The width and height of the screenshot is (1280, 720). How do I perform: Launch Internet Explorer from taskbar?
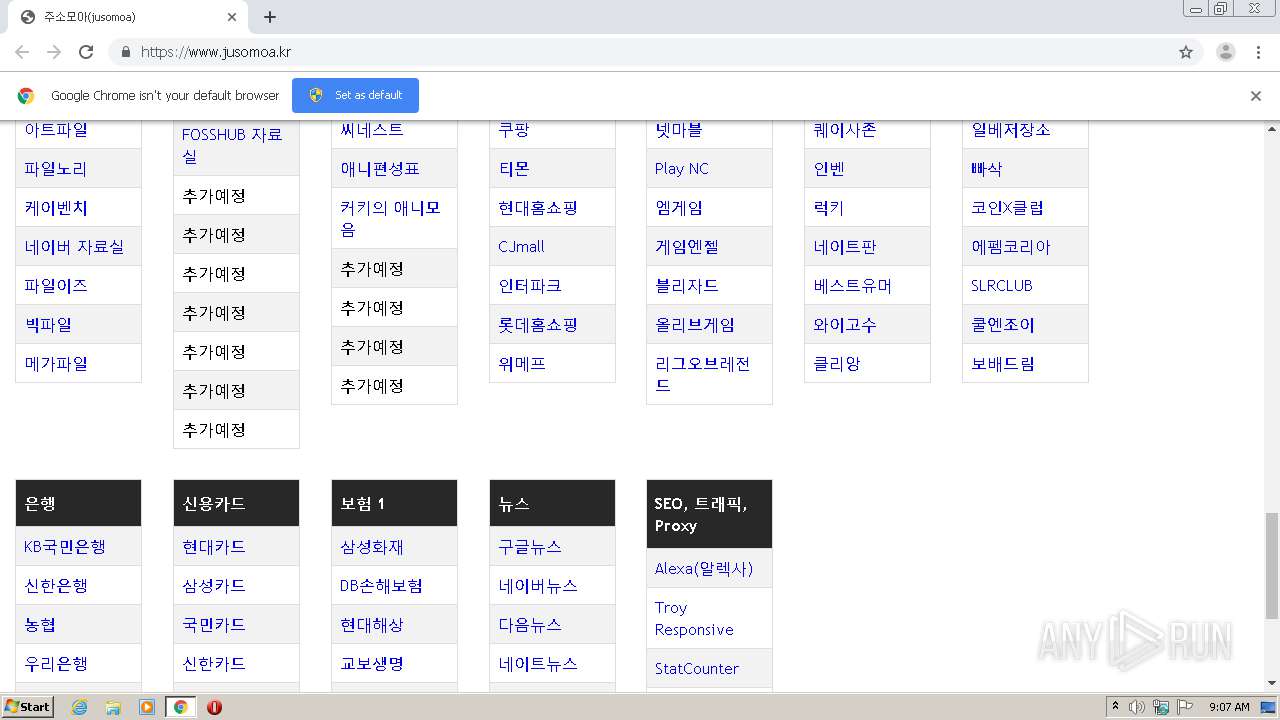click(x=79, y=707)
